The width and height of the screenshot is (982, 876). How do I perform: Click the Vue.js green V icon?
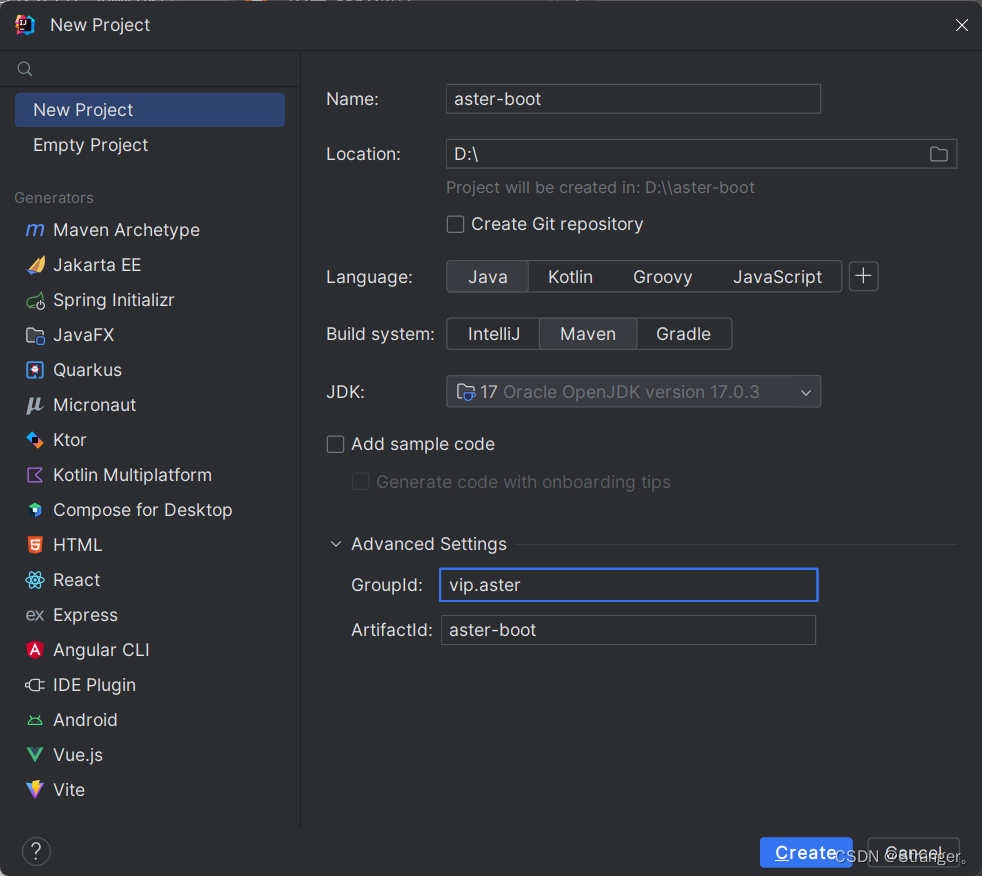pos(35,755)
